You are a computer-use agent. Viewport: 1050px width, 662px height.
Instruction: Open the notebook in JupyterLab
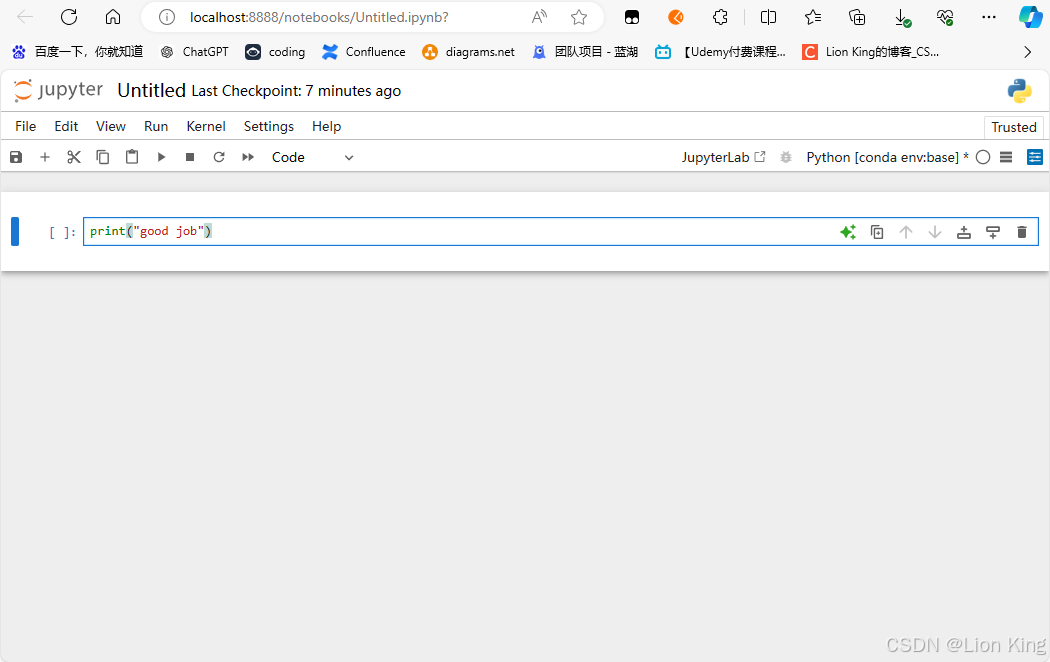pyautogui.click(x=723, y=157)
